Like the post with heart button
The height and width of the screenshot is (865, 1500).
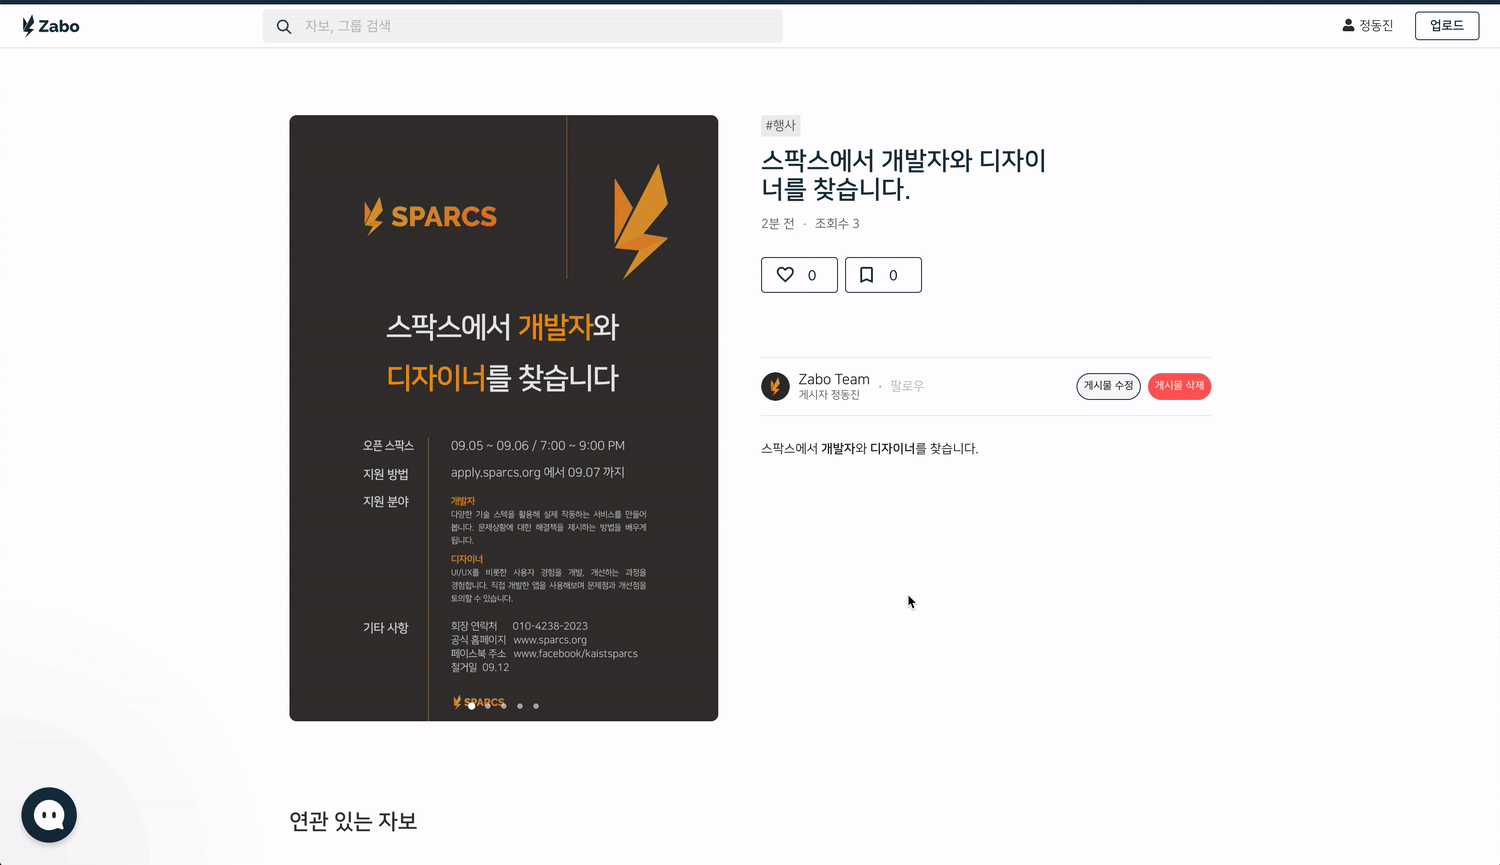coord(799,275)
